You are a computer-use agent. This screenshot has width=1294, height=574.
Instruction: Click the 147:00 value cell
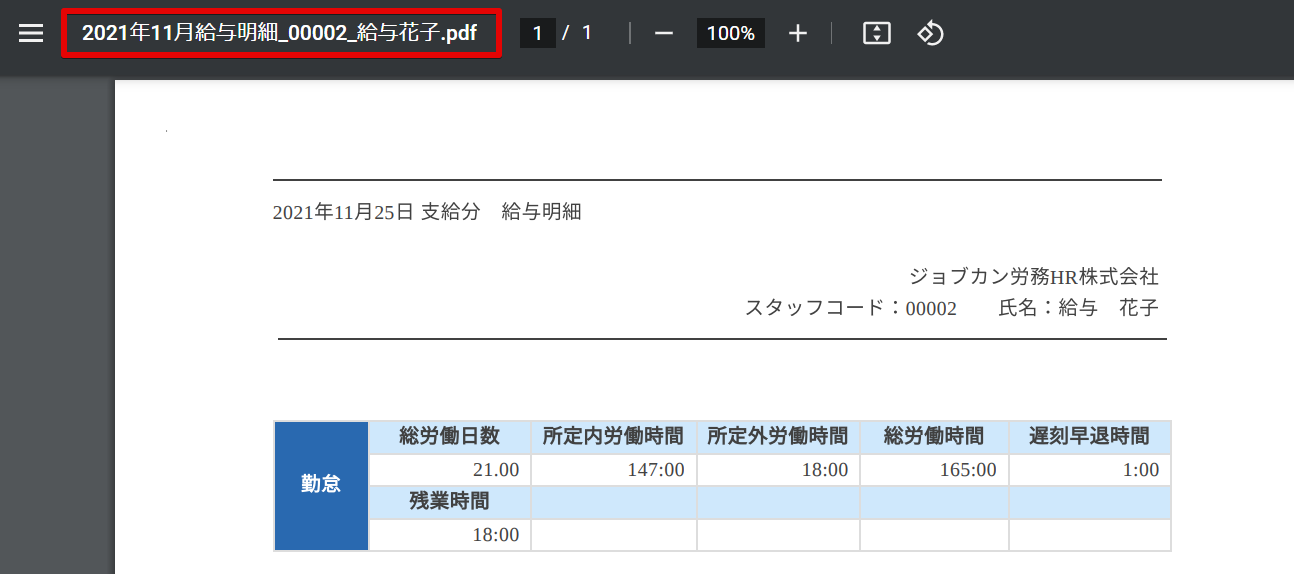click(x=613, y=470)
